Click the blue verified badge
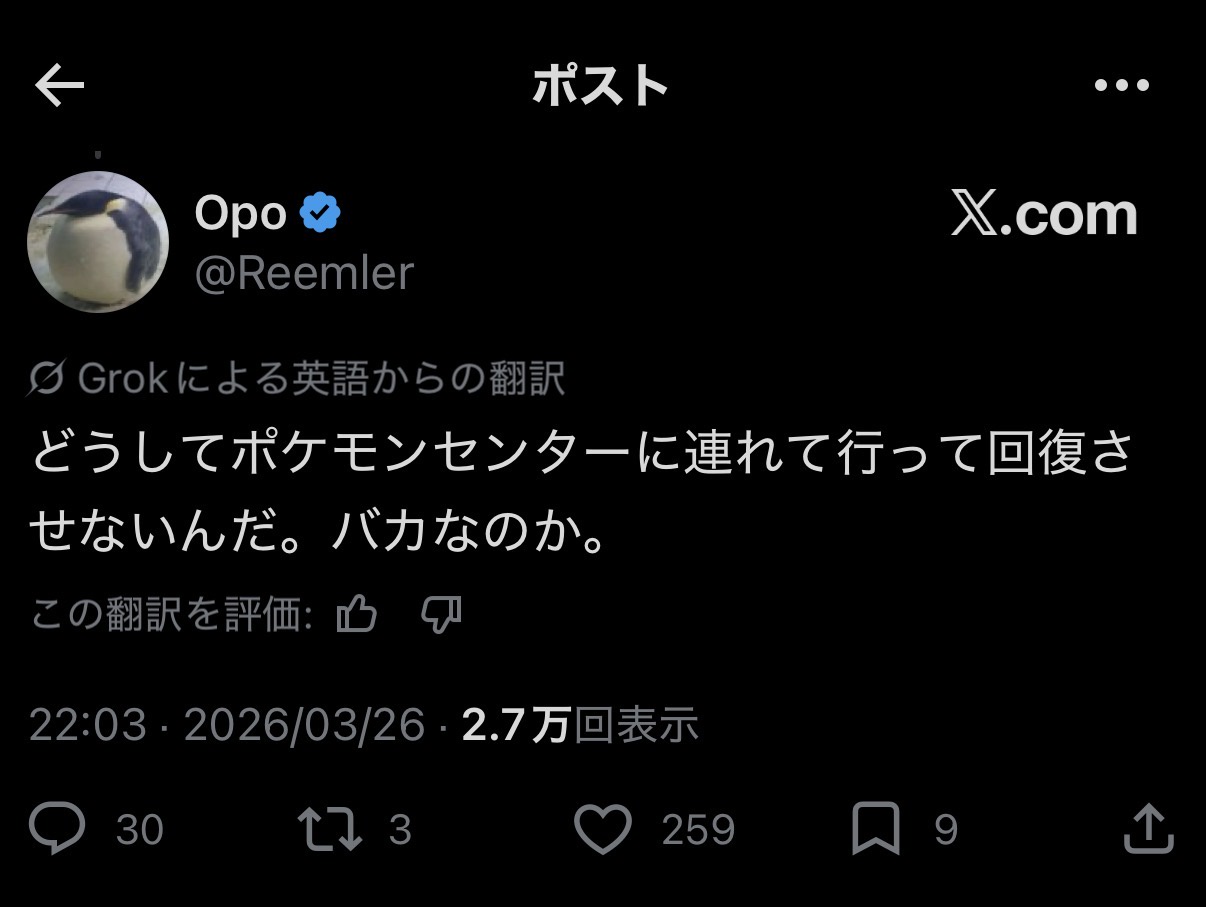1206x907 pixels. pos(320,213)
